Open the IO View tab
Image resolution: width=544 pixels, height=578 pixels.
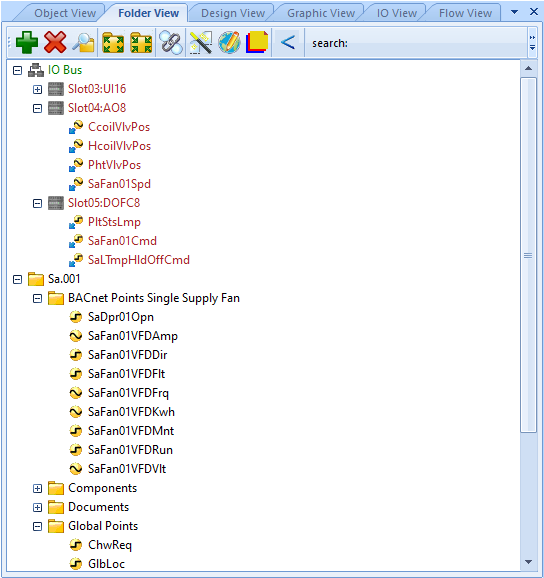397,13
